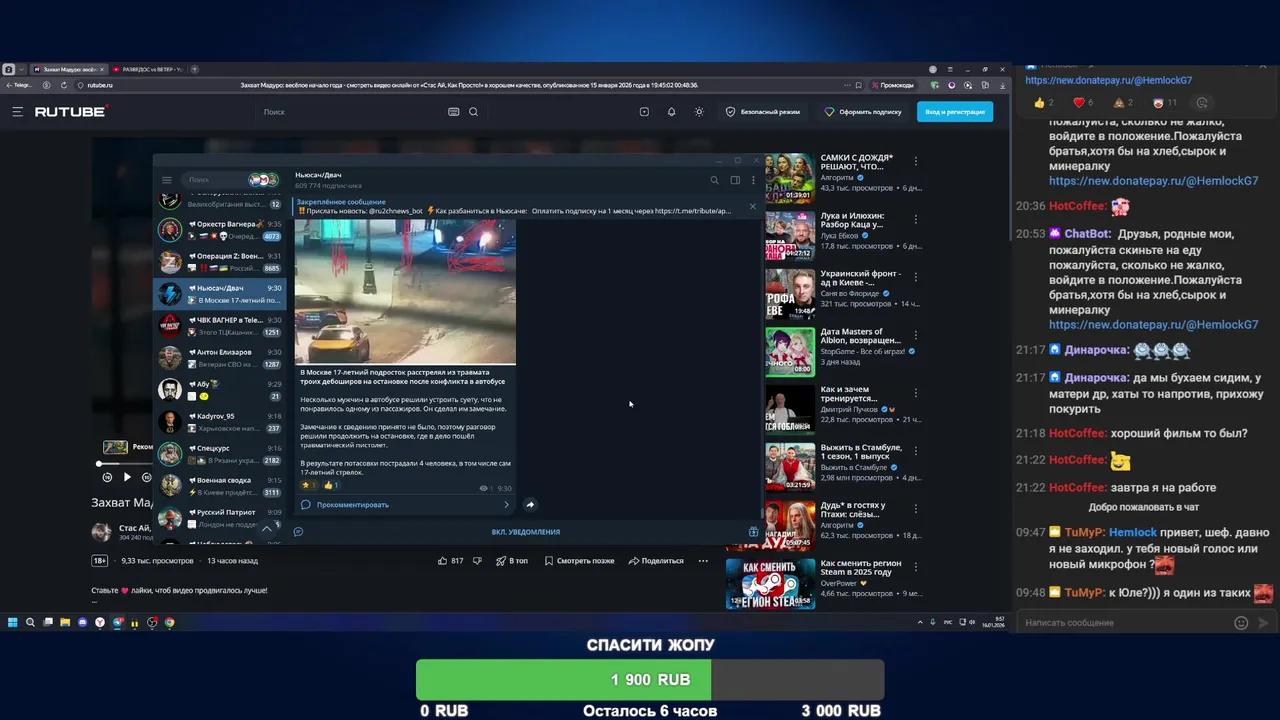1280x720 pixels.
Task: Click the RUTUBE search magnifier icon
Action: coord(473,112)
